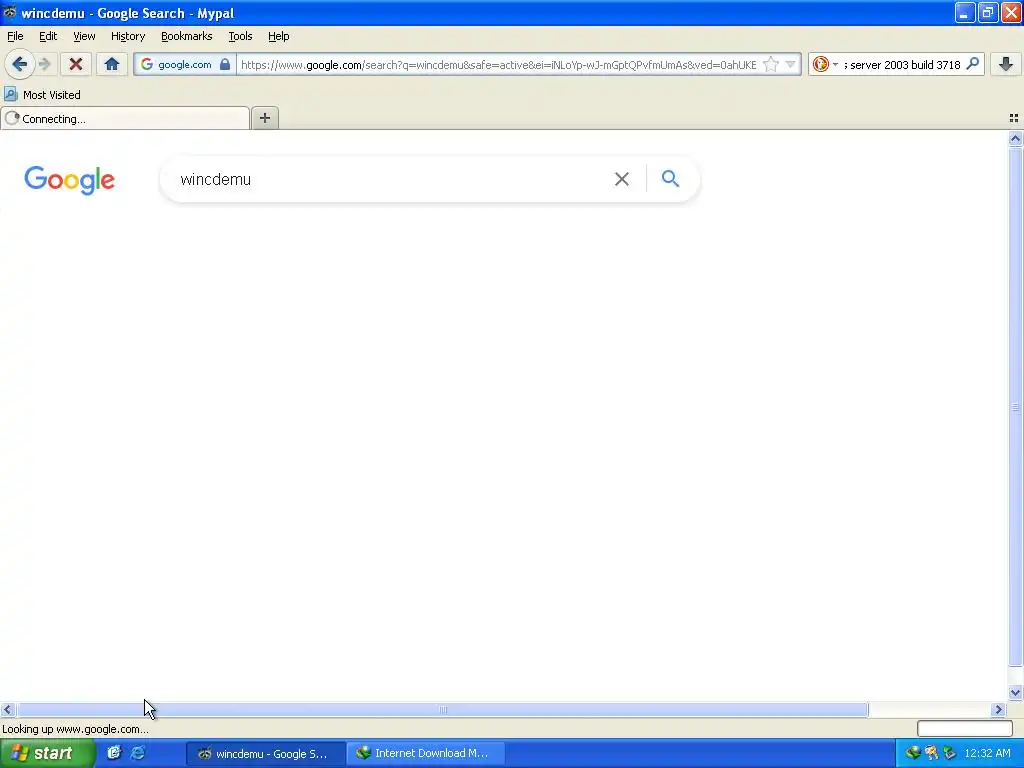Click the Google logo
This screenshot has height=768, width=1024.
[69, 180]
